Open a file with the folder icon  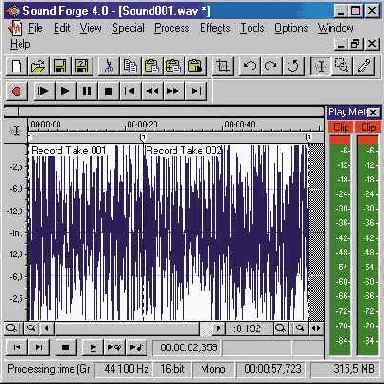pyautogui.click(x=38, y=66)
